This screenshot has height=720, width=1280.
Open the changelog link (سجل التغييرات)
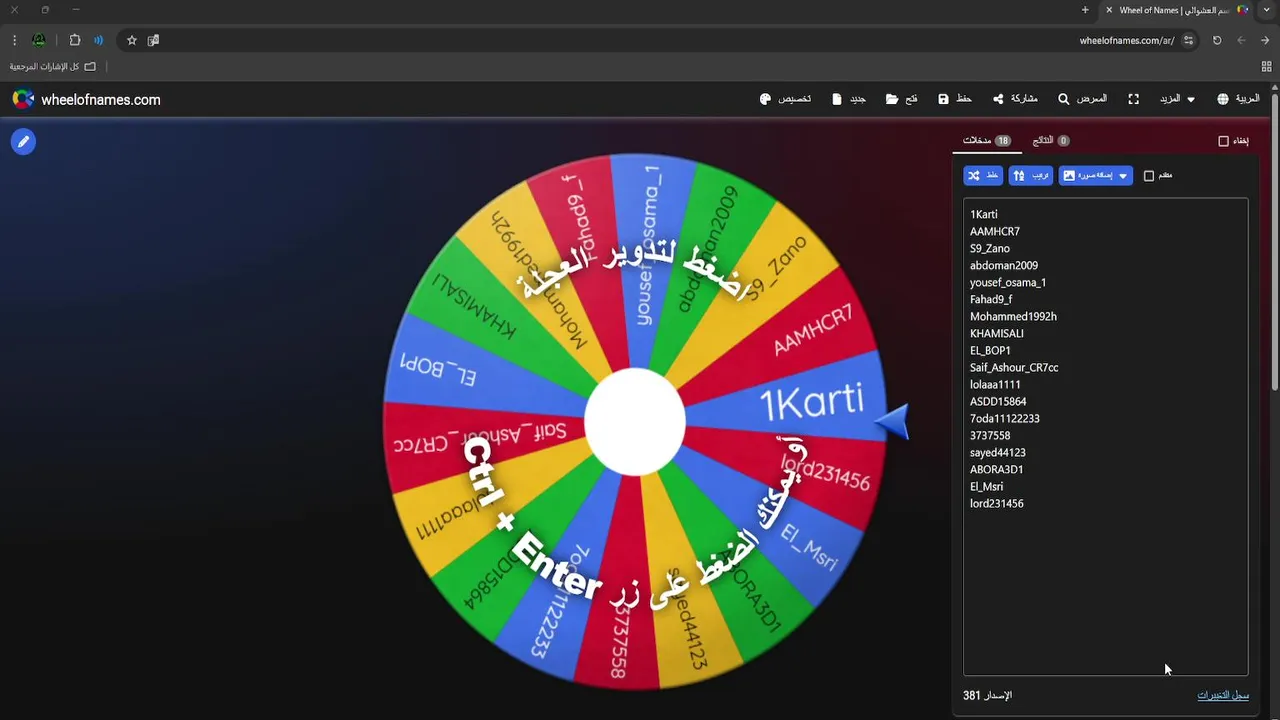[x=1223, y=695]
